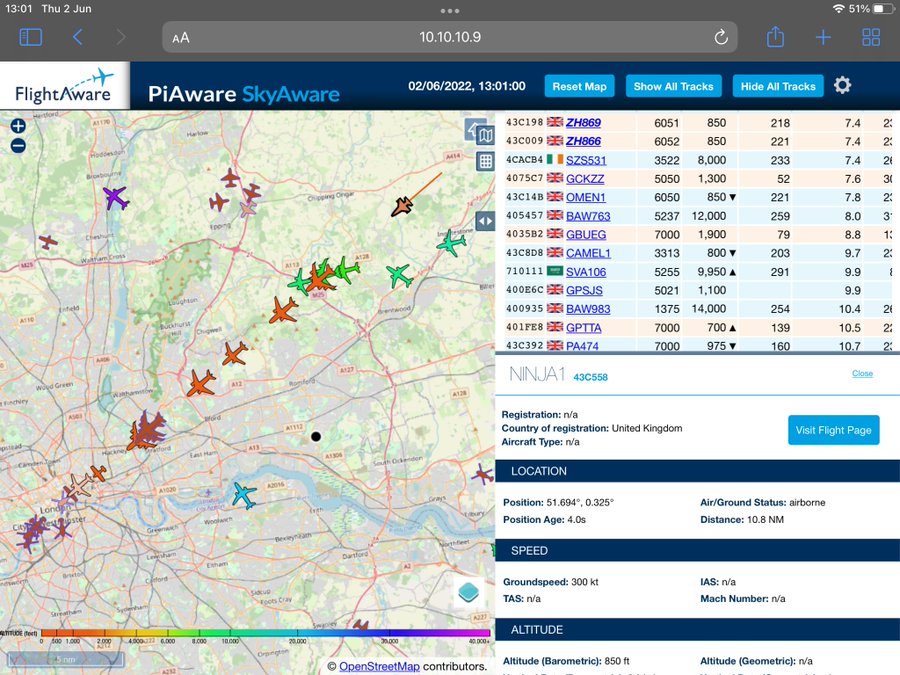Viewport: 900px width, 675px height.
Task: Click the Visit Flight Page button
Action: tap(833, 430)
